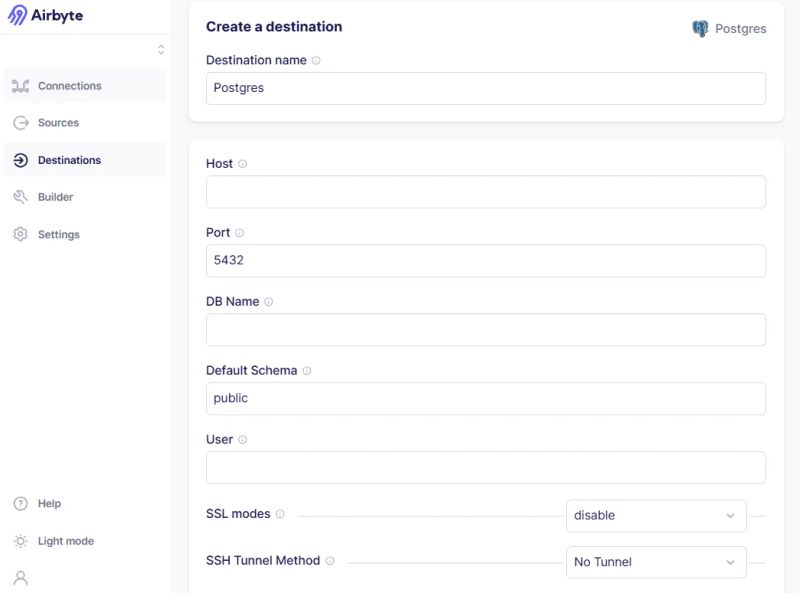This screenshot has width=800, height=593.
Task: Click the Create a destination heading
Action: [274, 27]
